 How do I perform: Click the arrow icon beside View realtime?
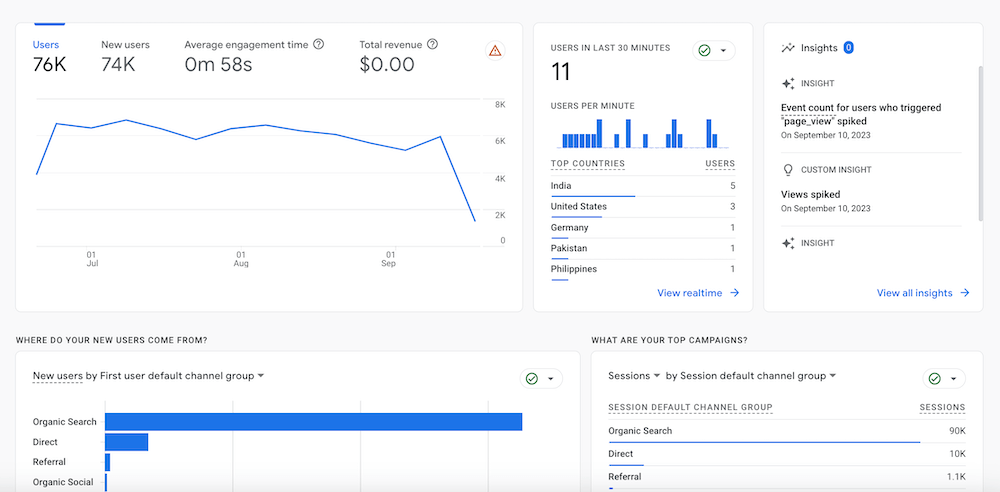click(735, 293)
